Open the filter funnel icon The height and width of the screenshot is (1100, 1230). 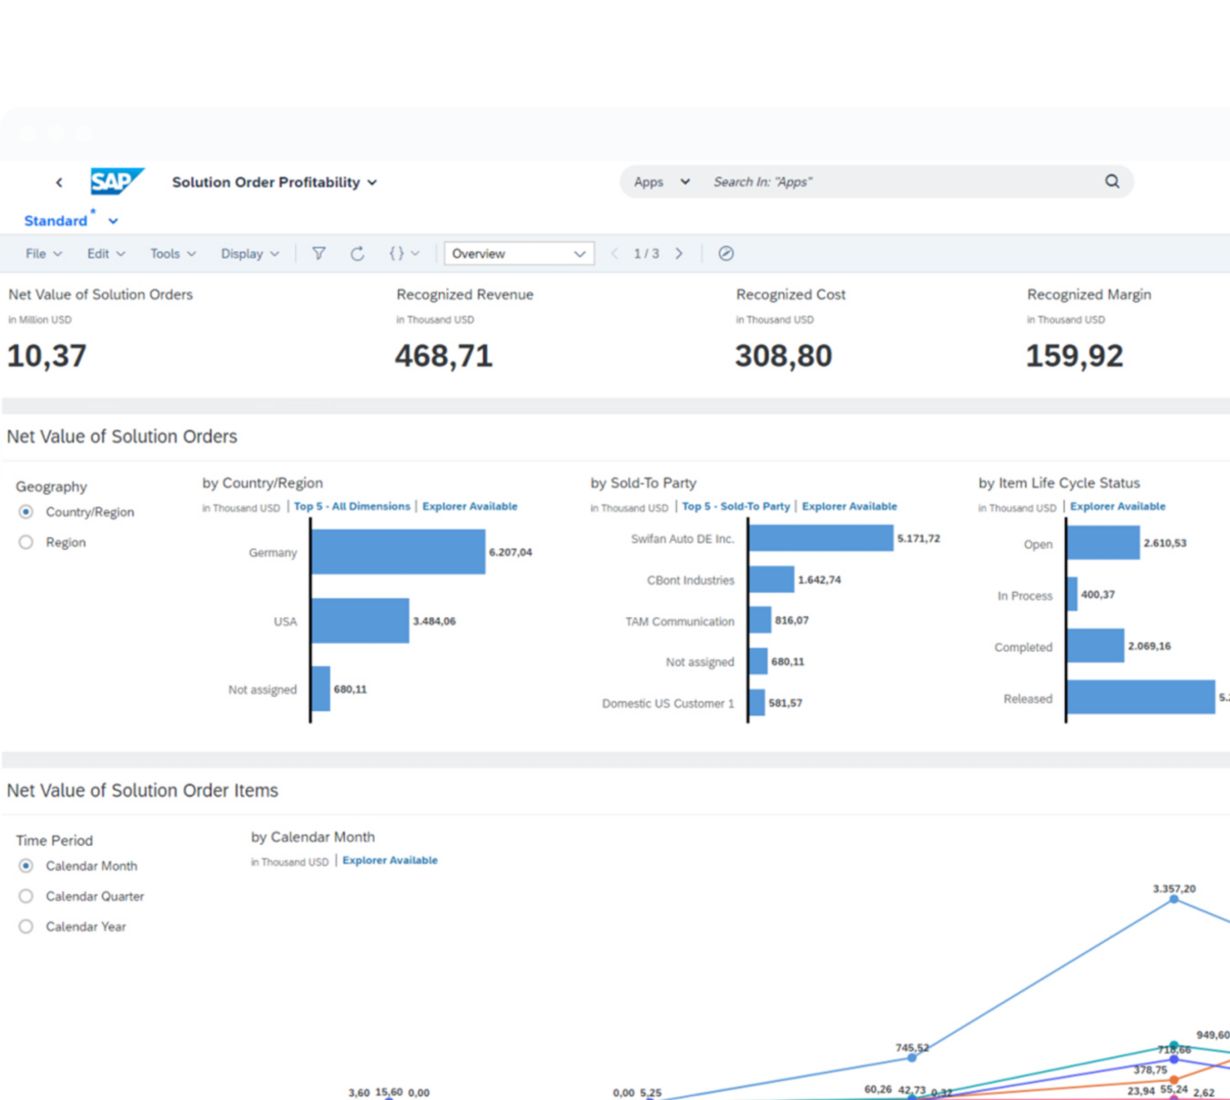pyautogui.click(x=319, y=254)
